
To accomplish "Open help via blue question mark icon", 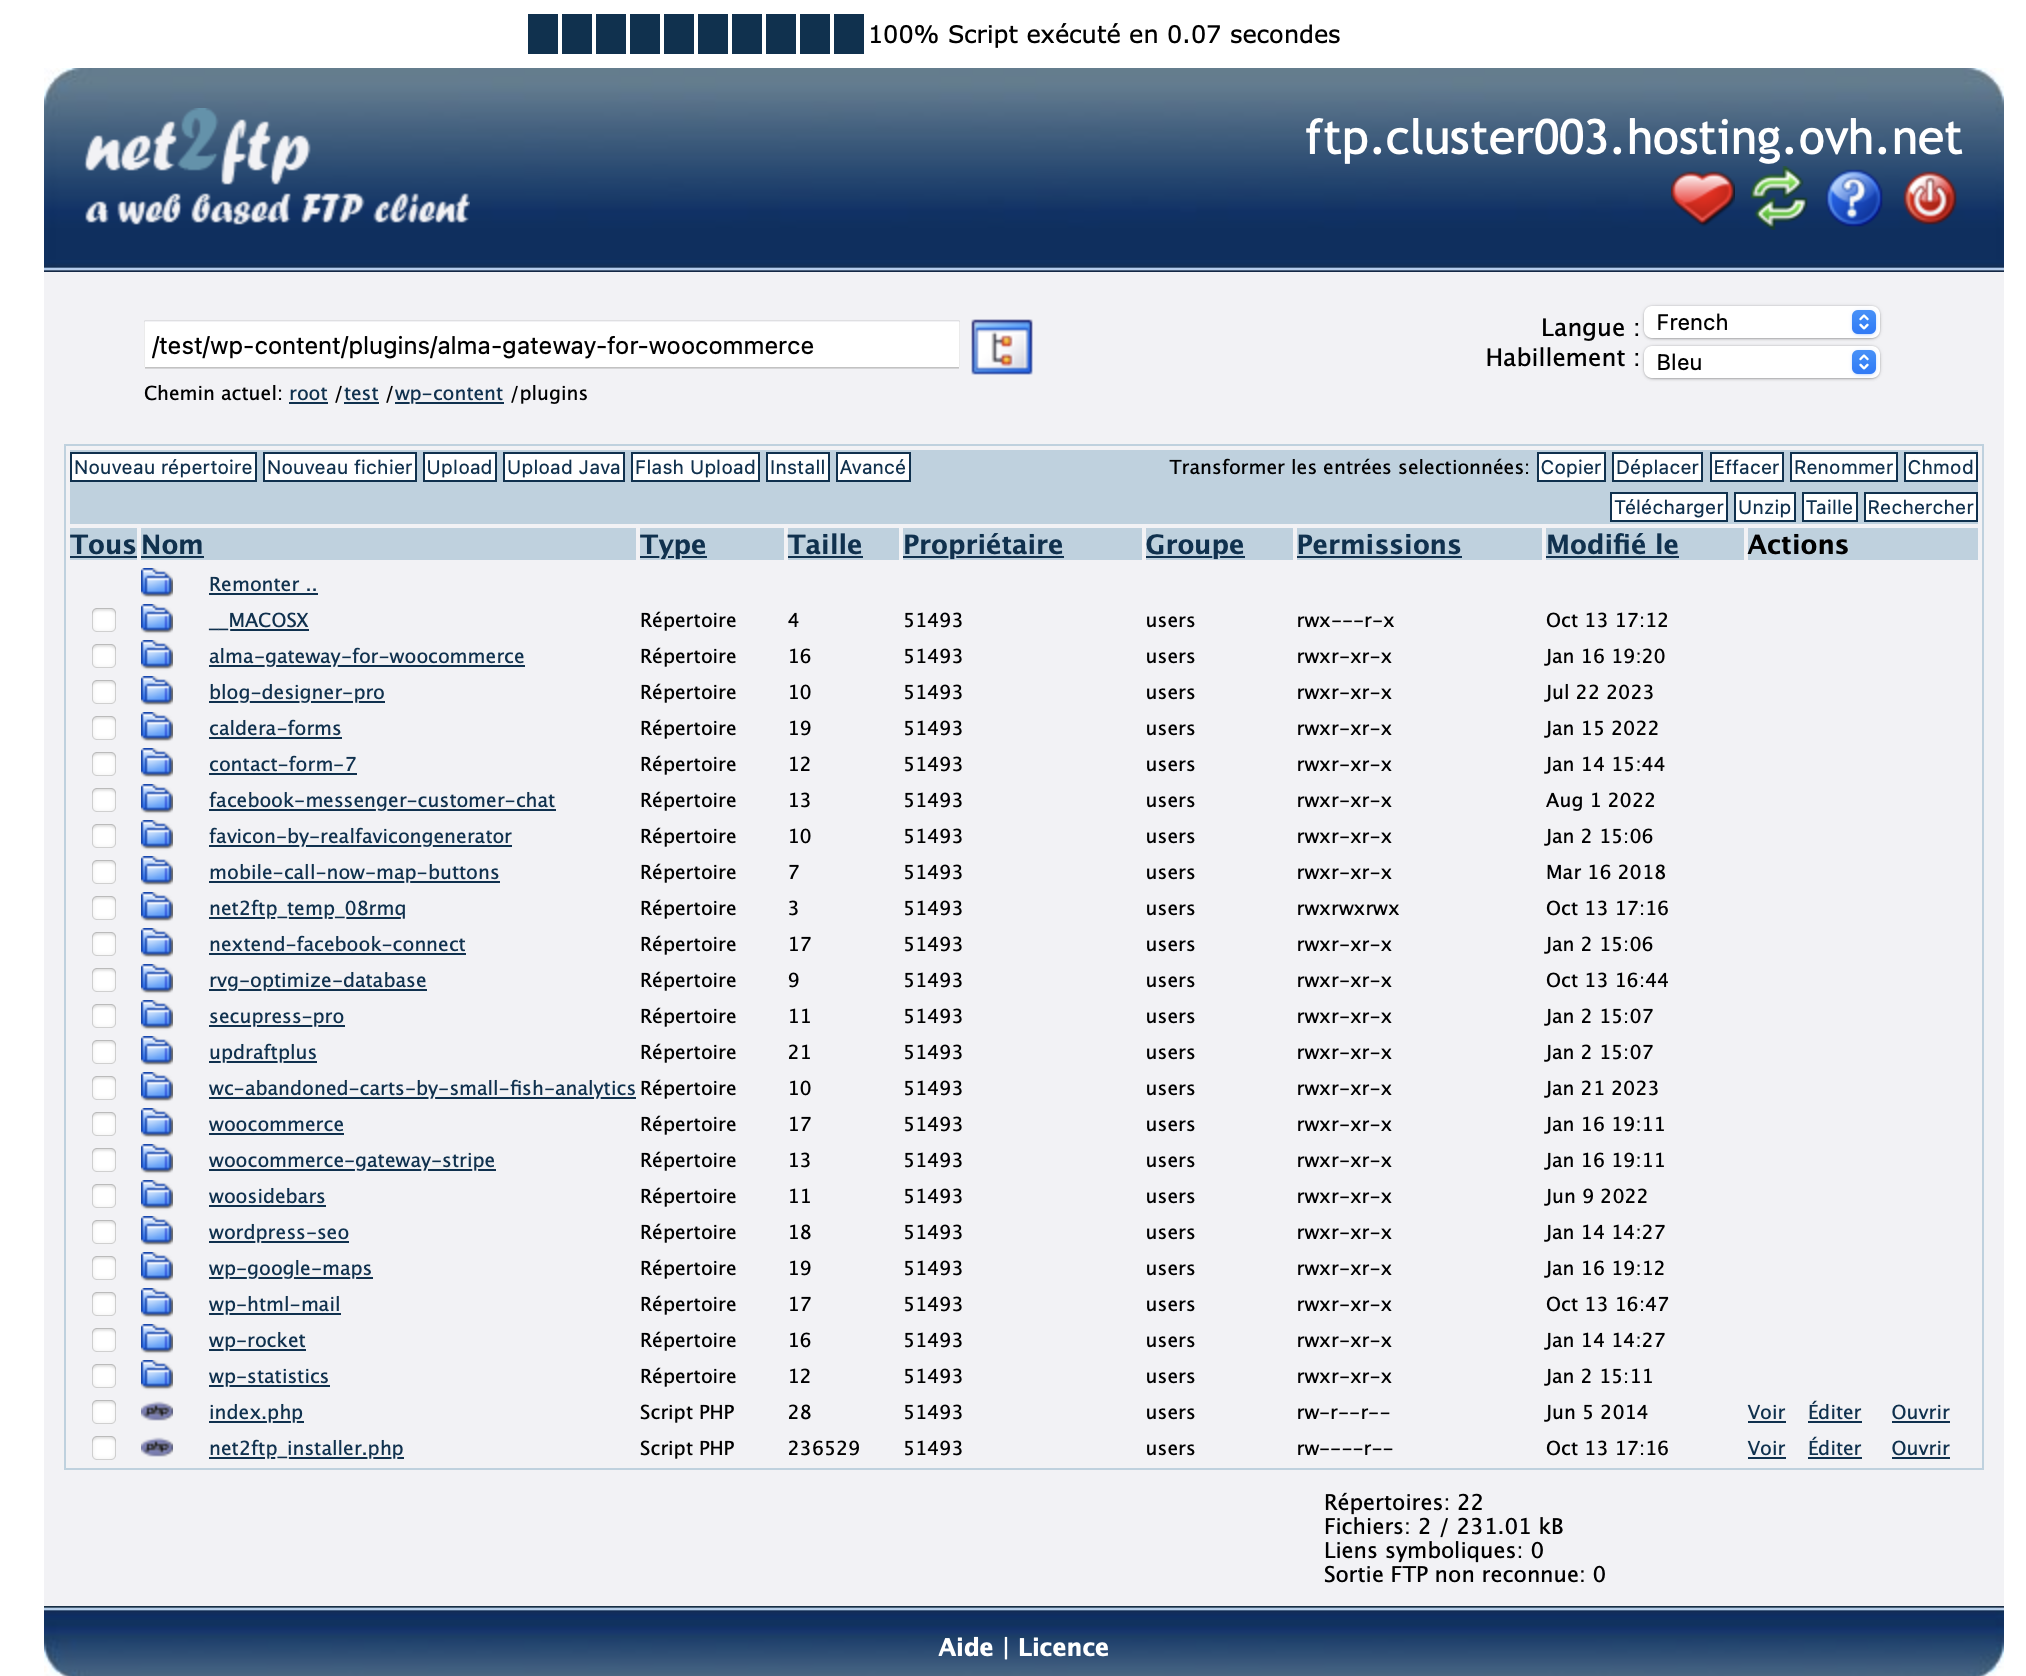I will tap(1853, 197).
